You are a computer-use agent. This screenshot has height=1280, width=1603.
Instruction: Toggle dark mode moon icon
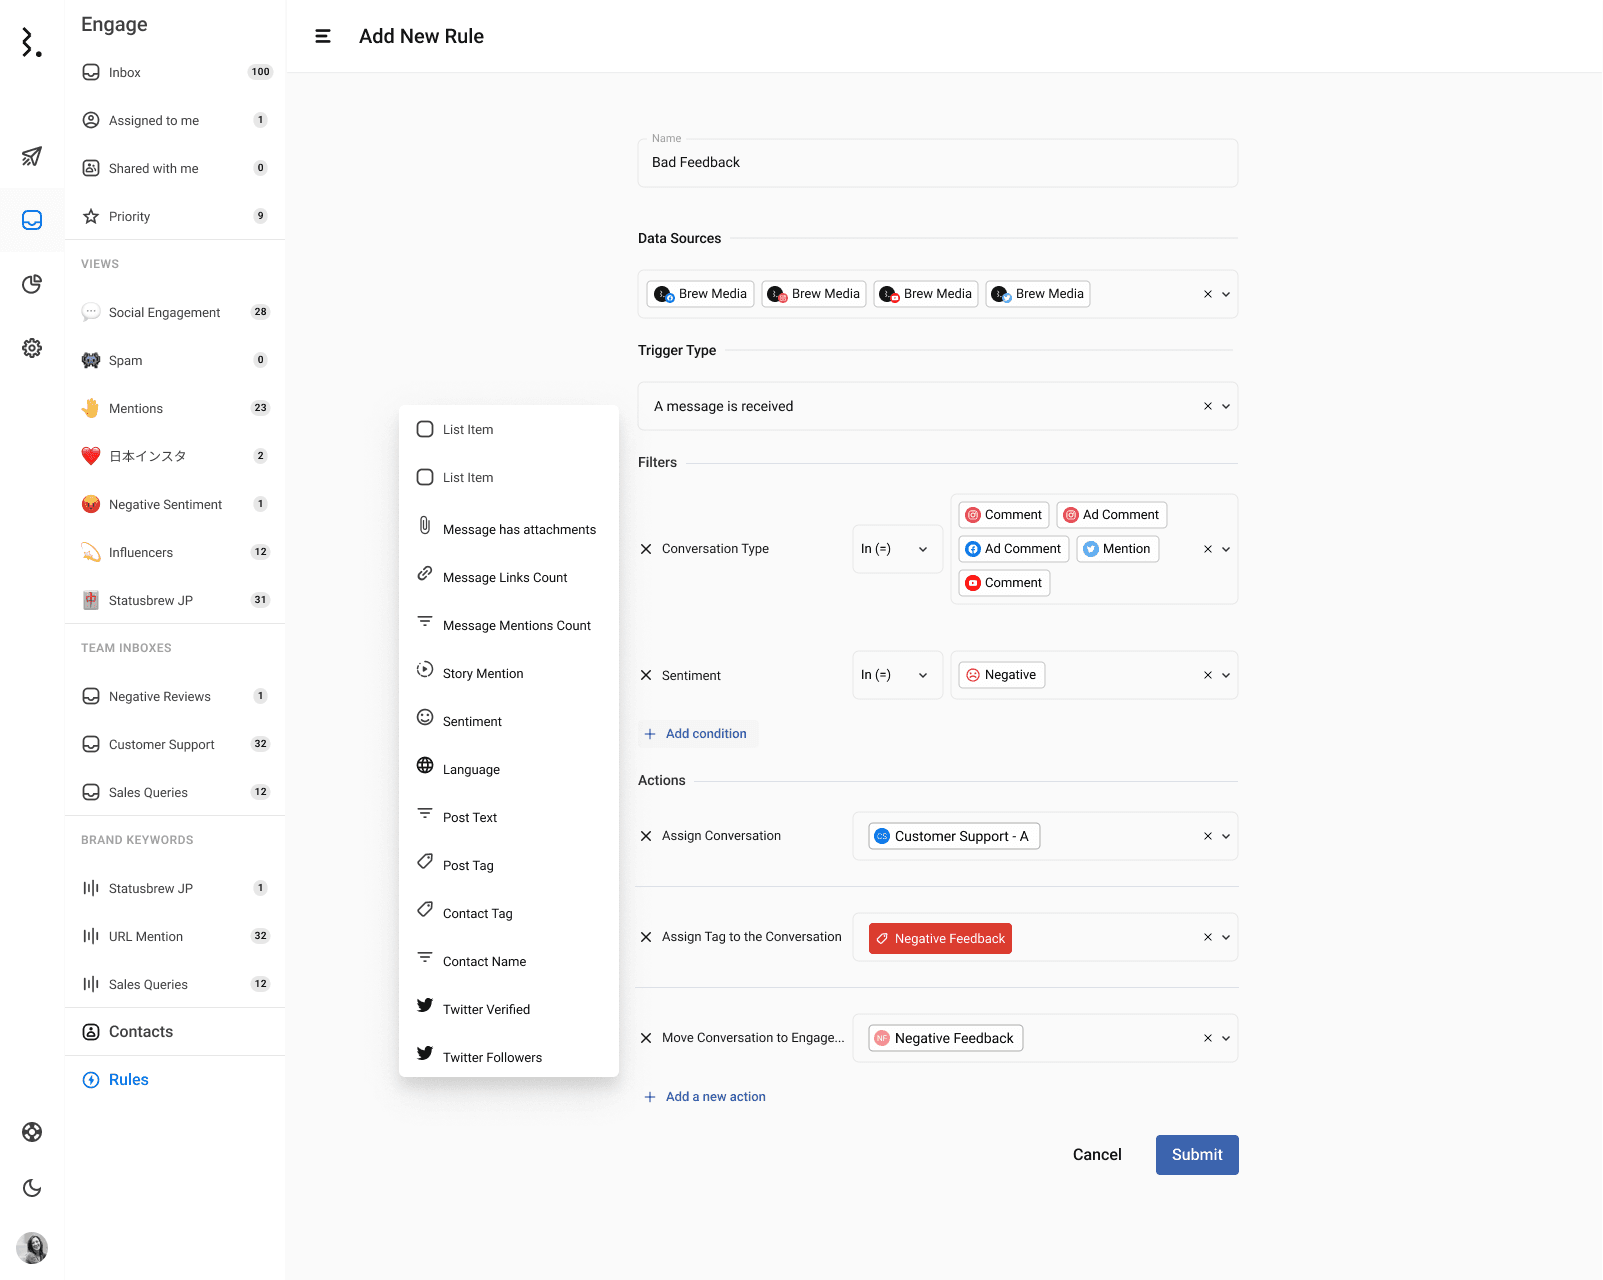point(32,1188)
